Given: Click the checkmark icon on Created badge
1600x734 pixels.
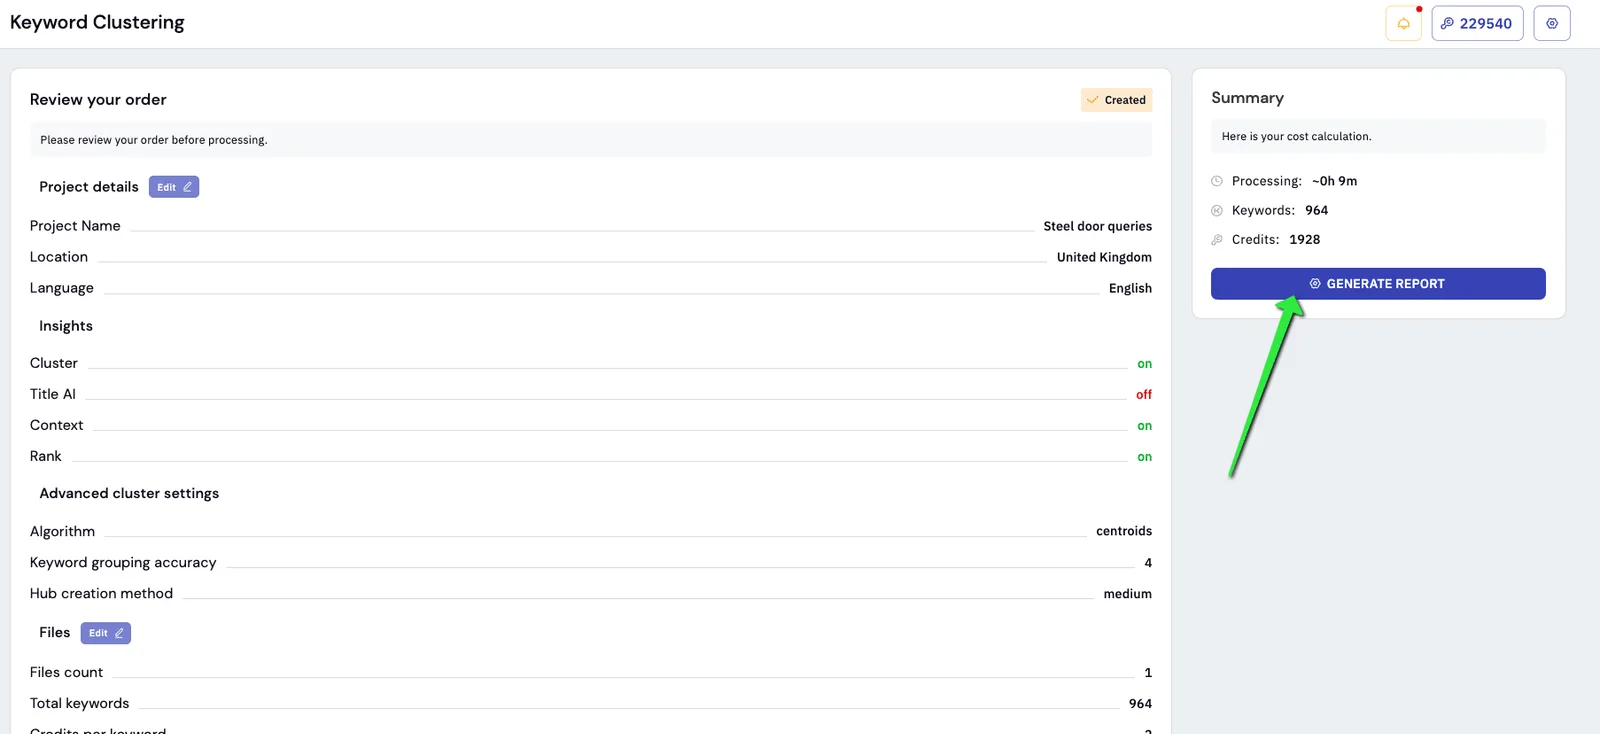Looking at the screenshot, I should point(1093,100).
